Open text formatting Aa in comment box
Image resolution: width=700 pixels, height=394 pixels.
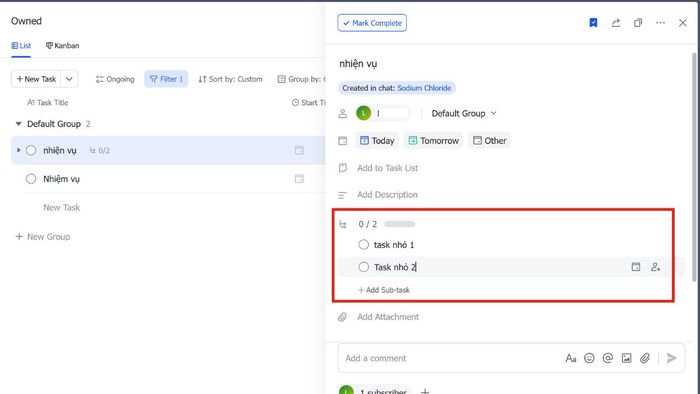[571, 358]
